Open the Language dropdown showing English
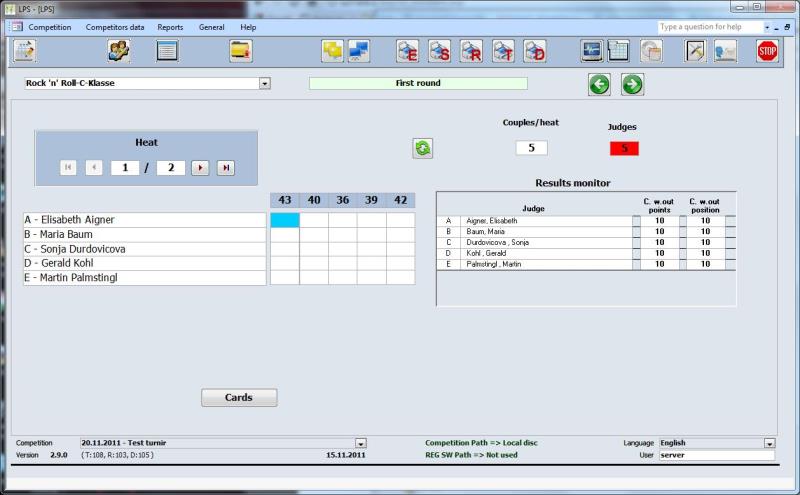Image resolution: width=800 pixels, height=495 pixels. pos(769,443)
